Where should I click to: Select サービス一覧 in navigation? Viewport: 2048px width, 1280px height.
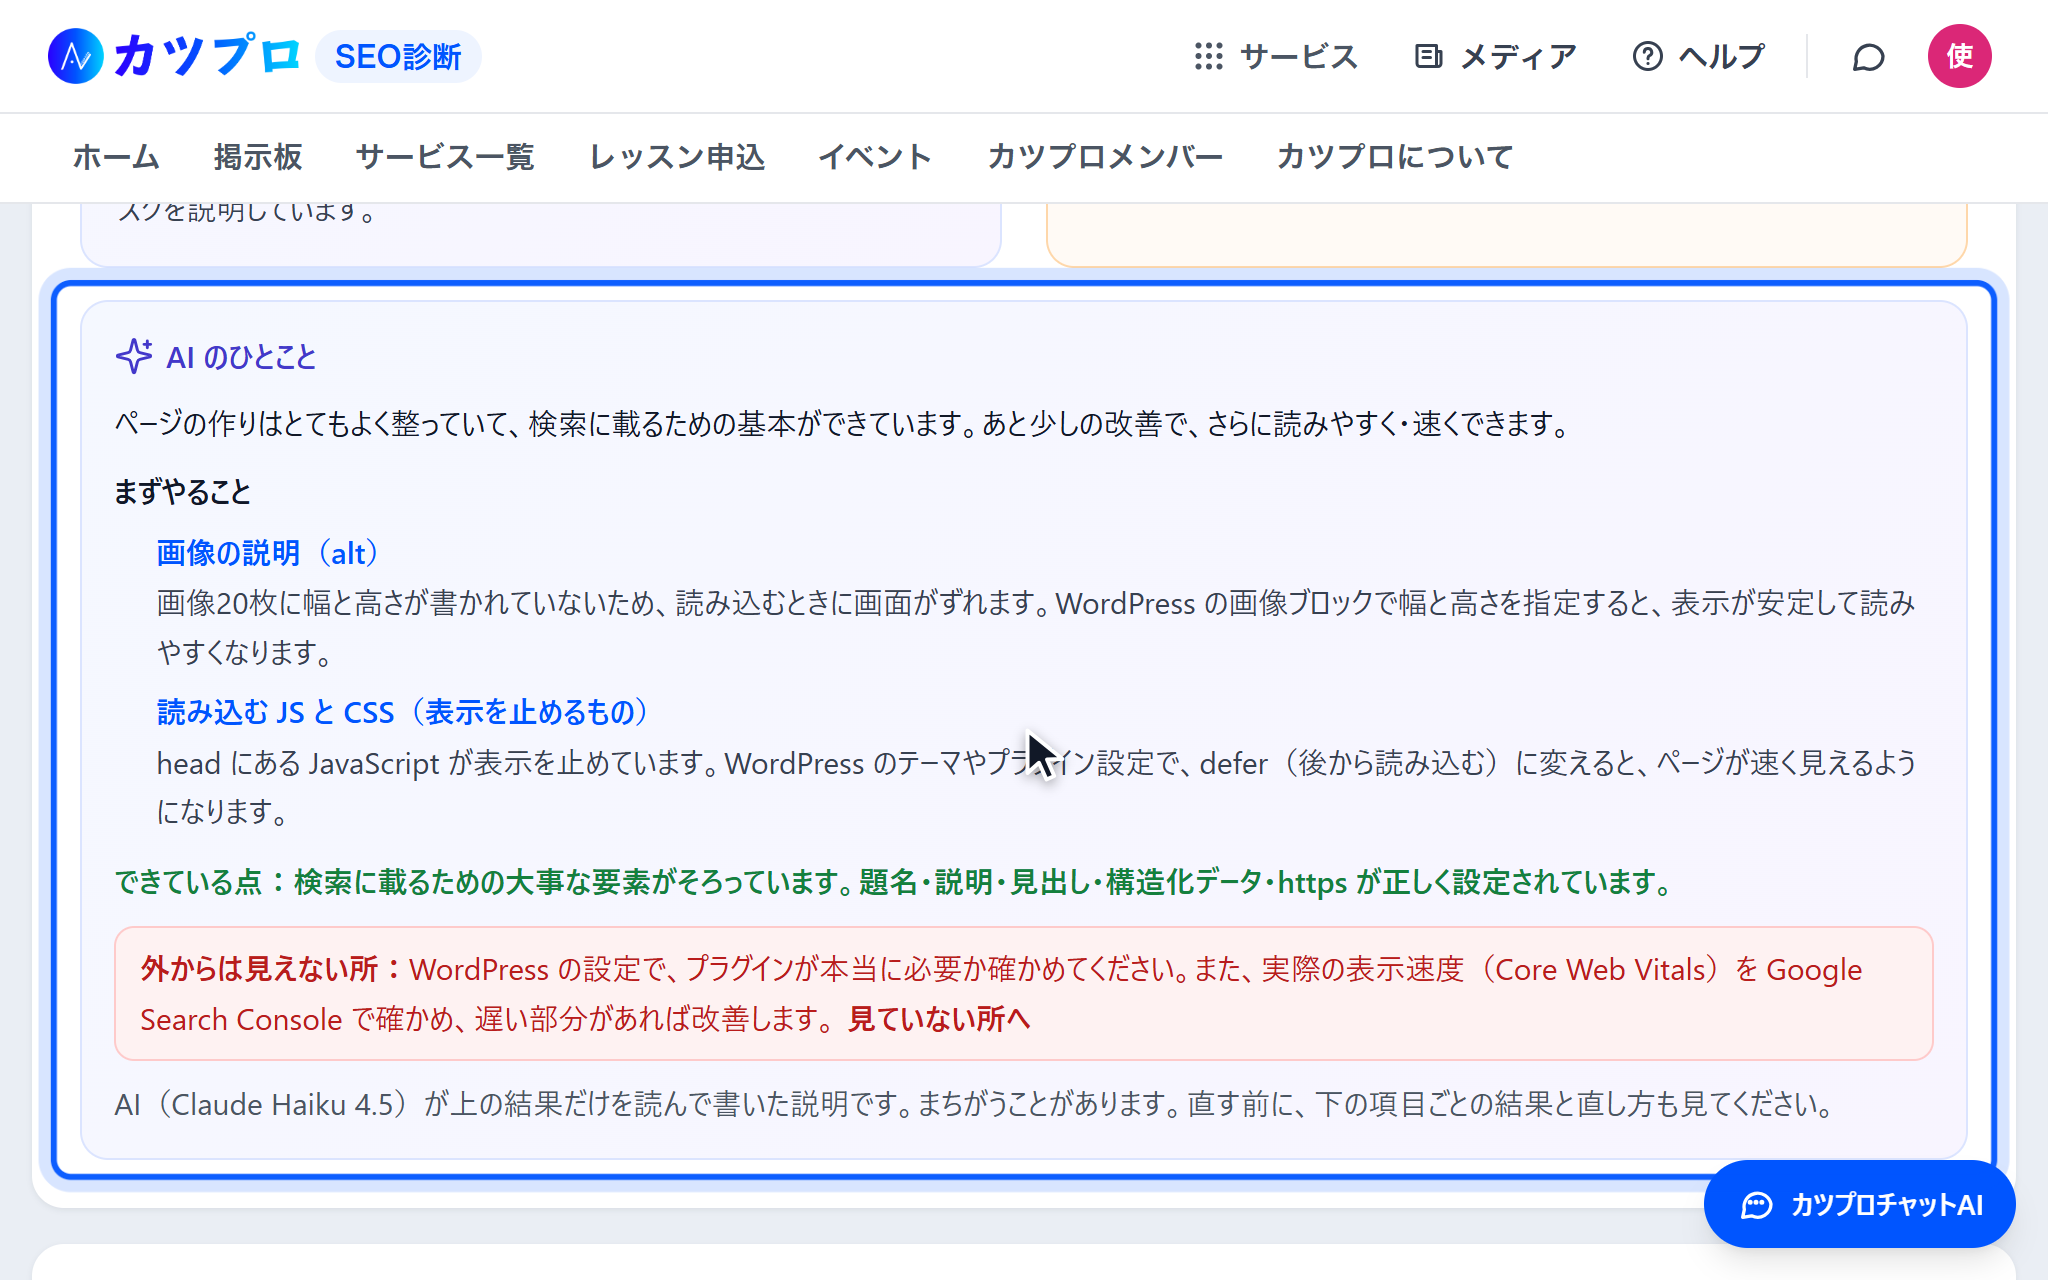445,157
